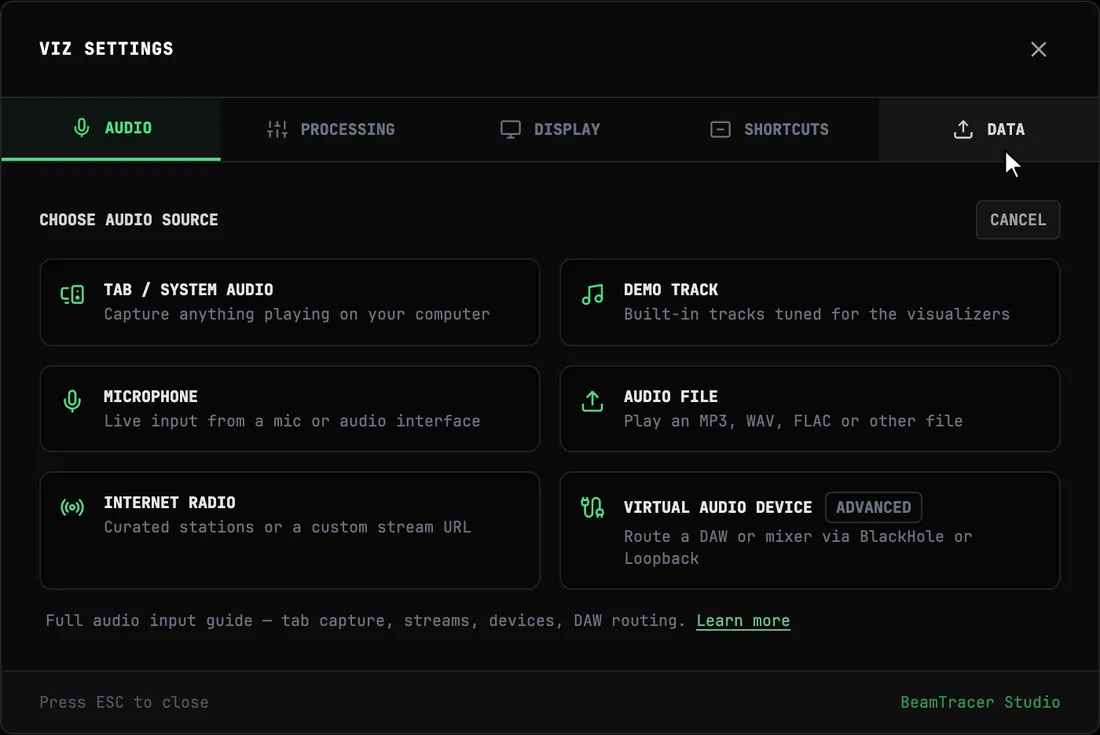Choose Audio File as source
The height and width of the screenshot is (735, 1100).
[810, 409]
